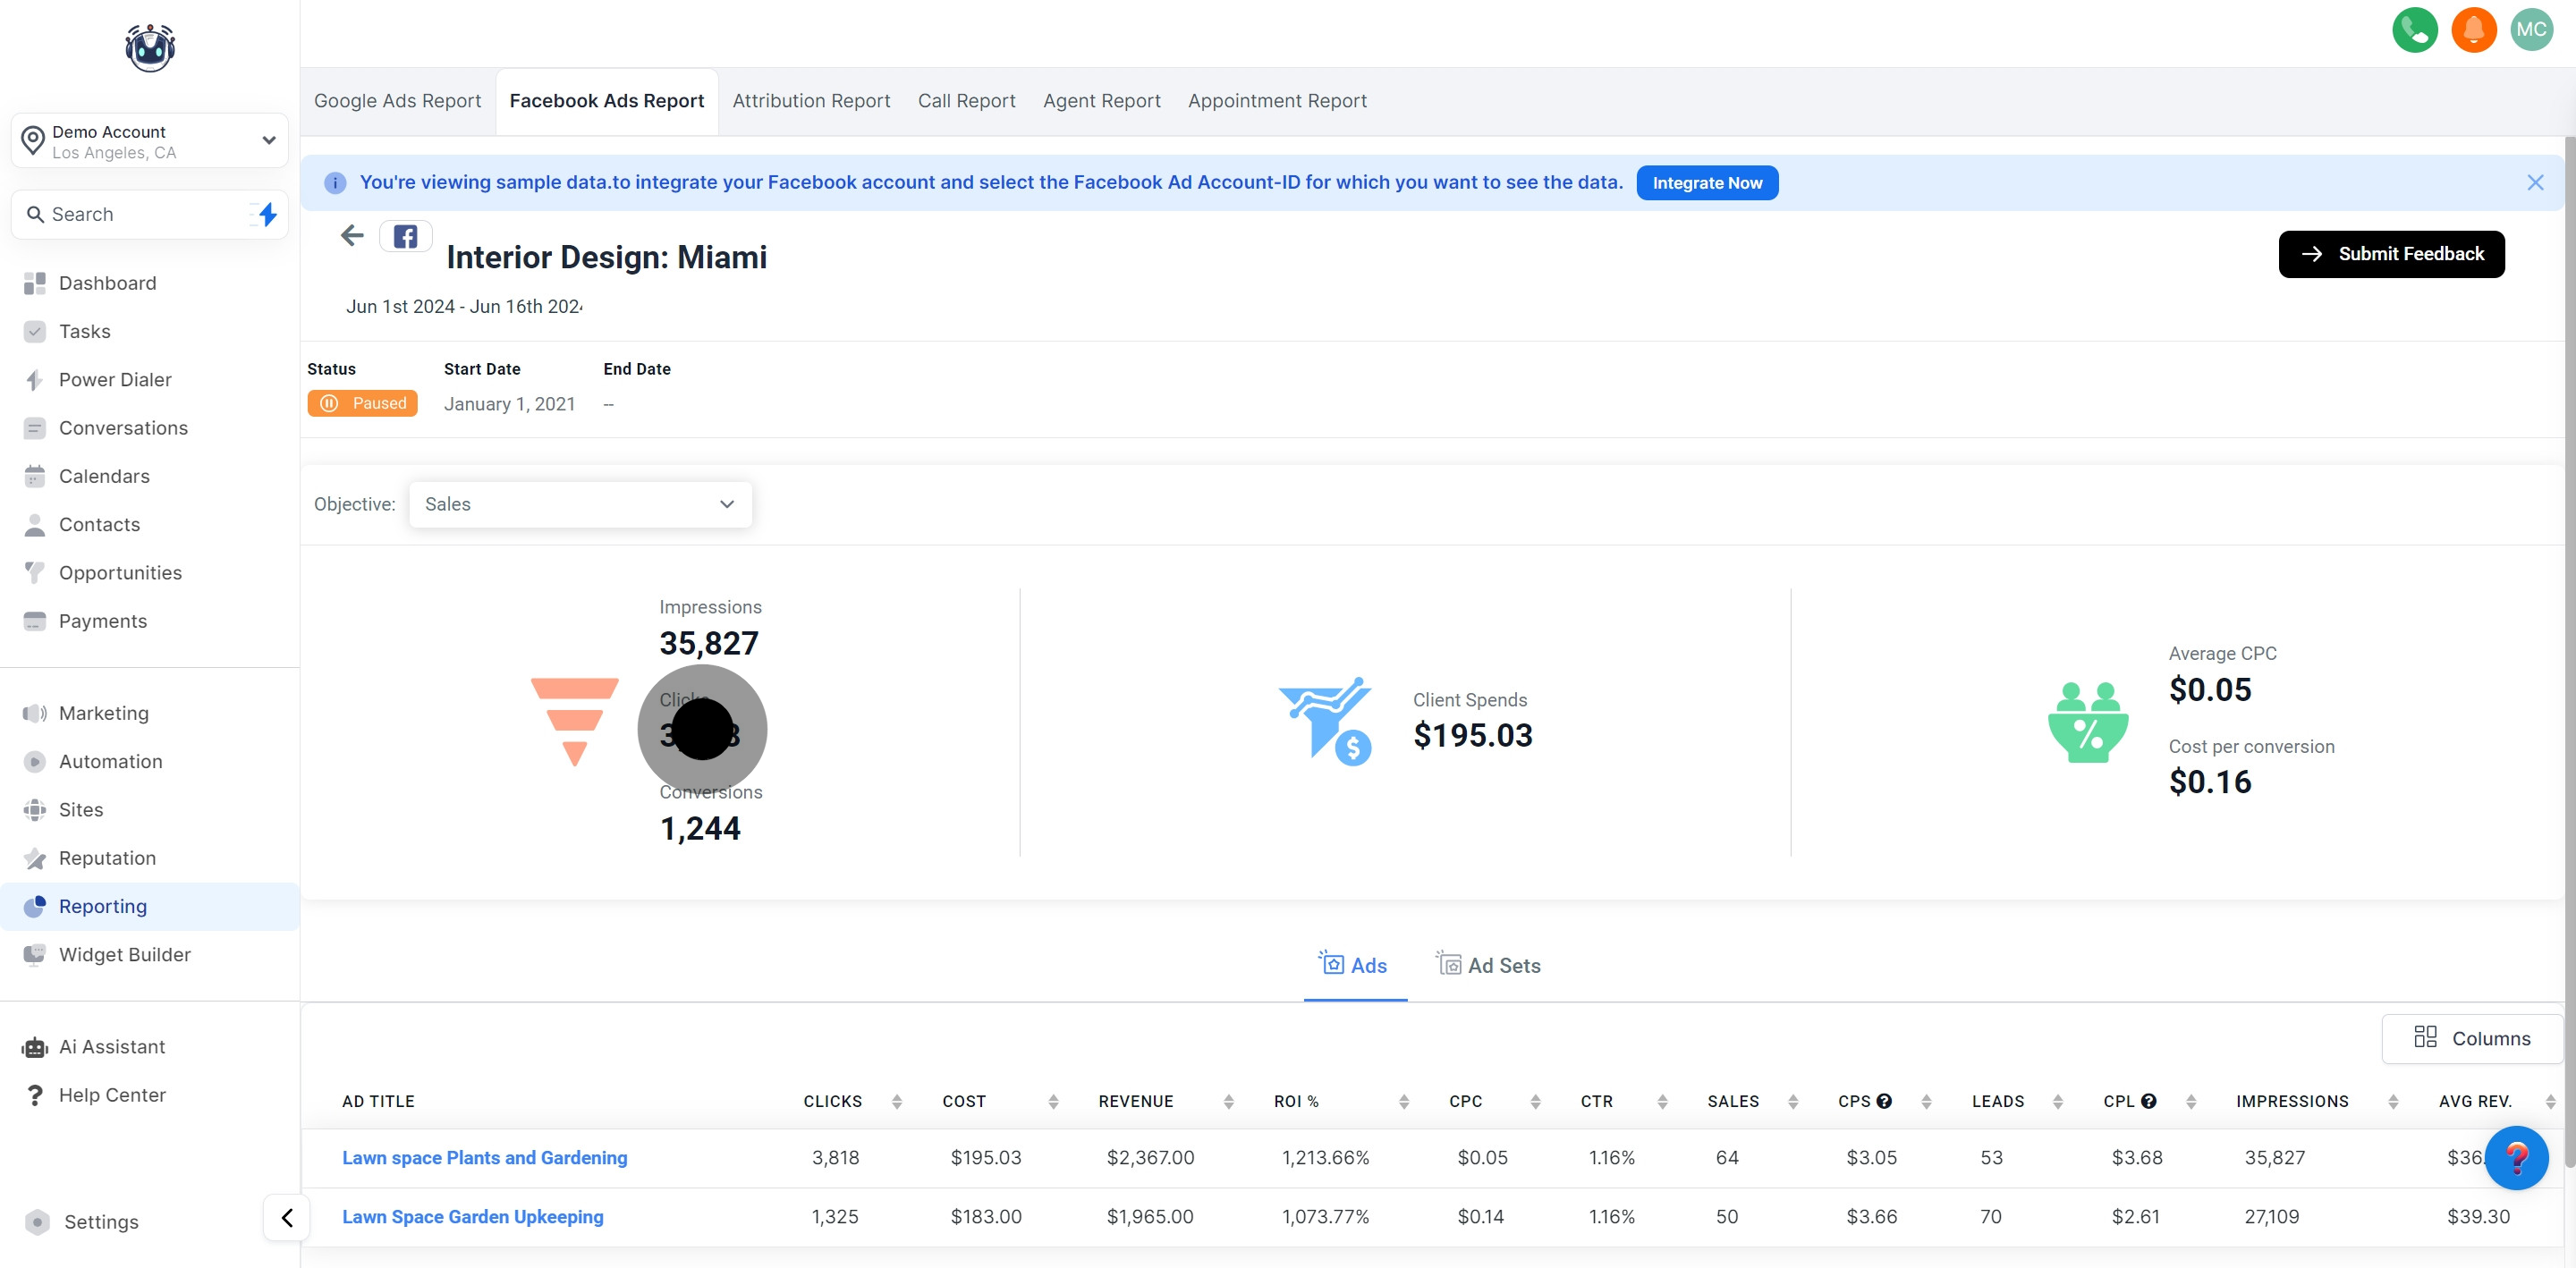The width and height of the screenshot is (2576, 1268).
Task: Open the MC user avatar menu
Action: [2531, 30]
